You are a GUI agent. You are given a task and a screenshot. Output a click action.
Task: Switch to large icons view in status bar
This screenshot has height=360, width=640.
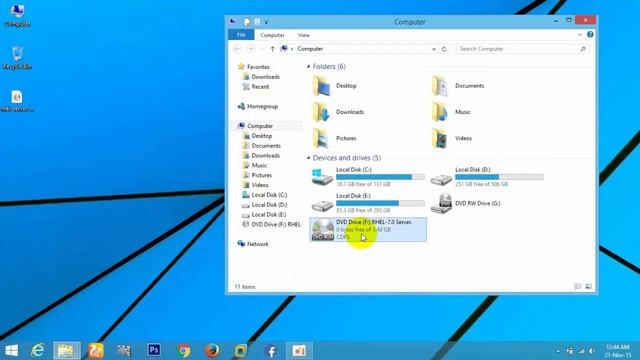pos(588,287)
